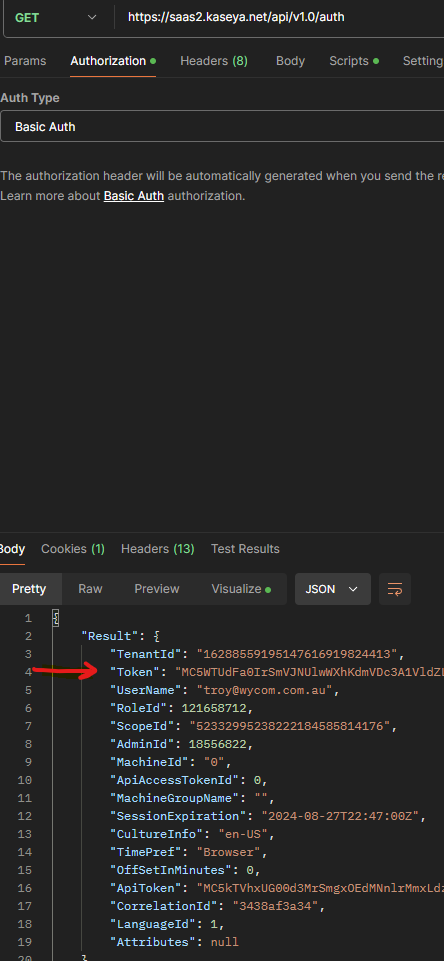444x961 pixels.
Task: Click the ApiToken value on line 16
Action: click(320, 888)
